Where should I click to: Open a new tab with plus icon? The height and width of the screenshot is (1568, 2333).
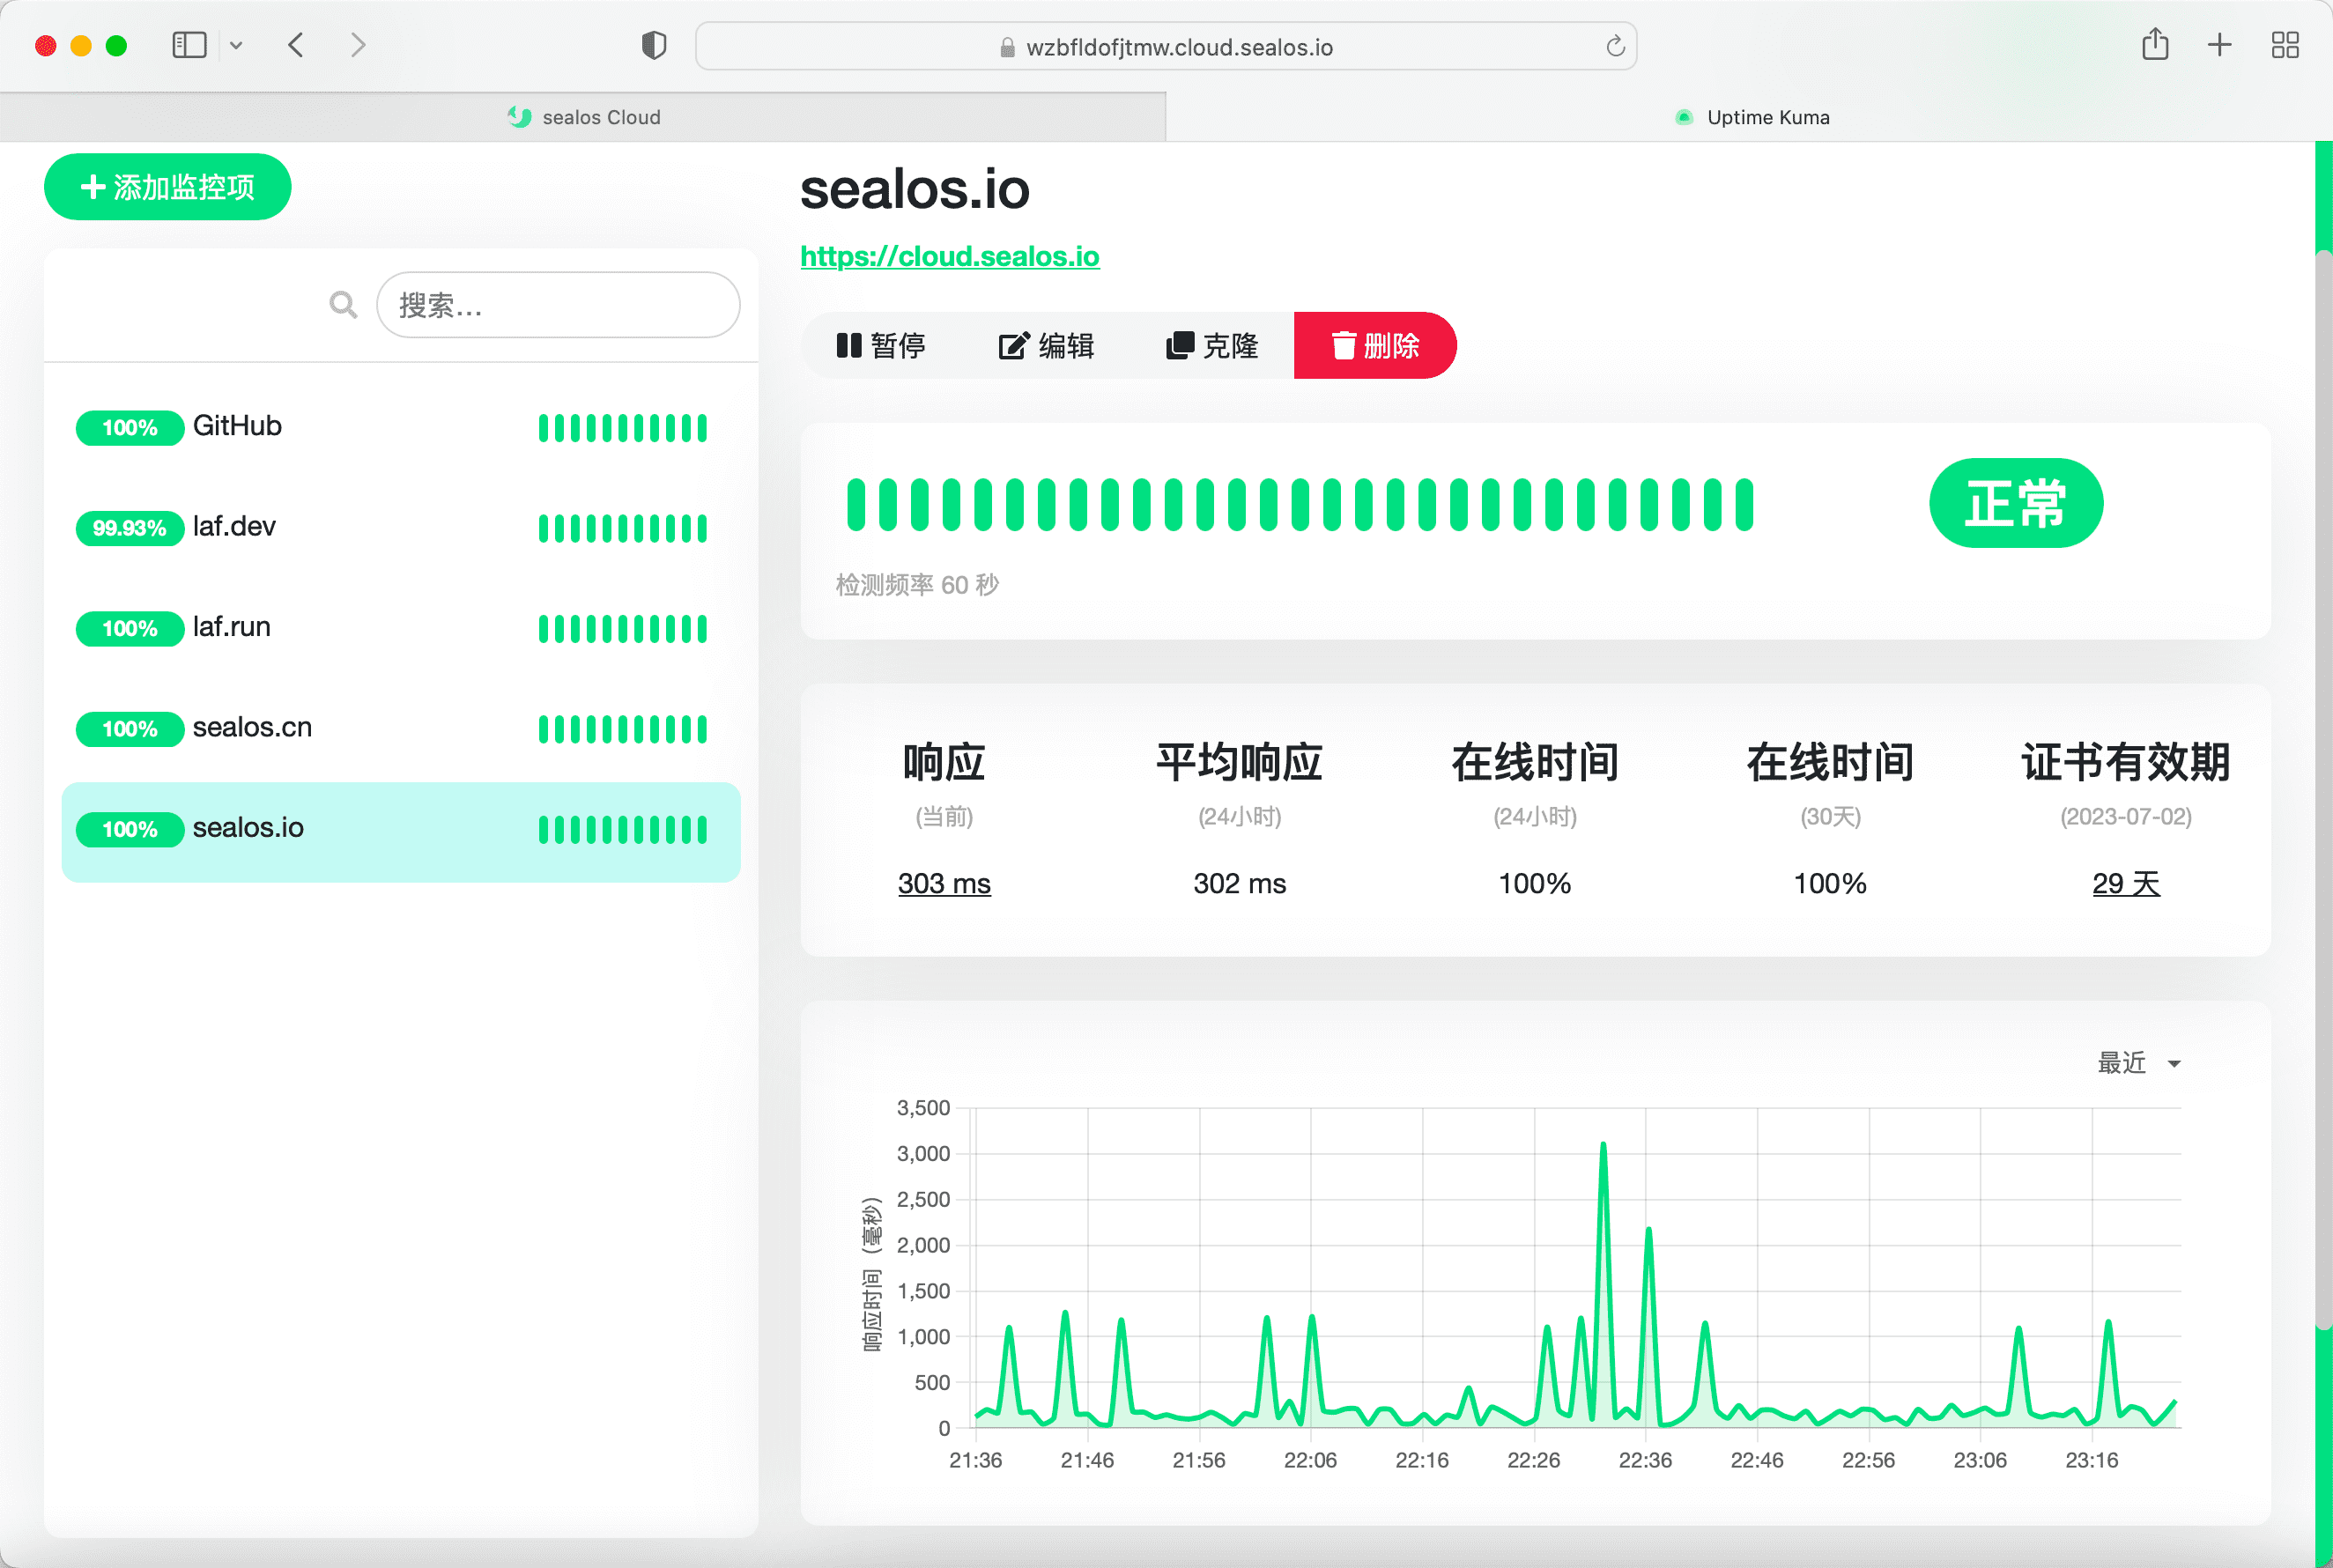coord(2219,45)
